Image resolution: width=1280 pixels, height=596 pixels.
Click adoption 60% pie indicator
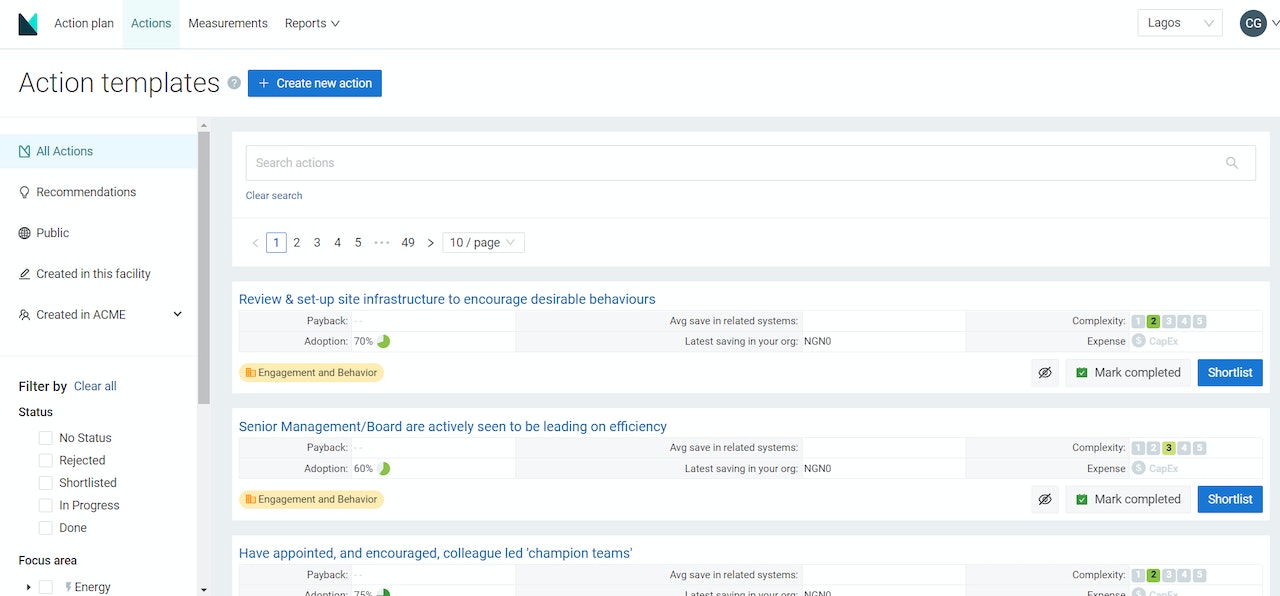coord(384,468)
